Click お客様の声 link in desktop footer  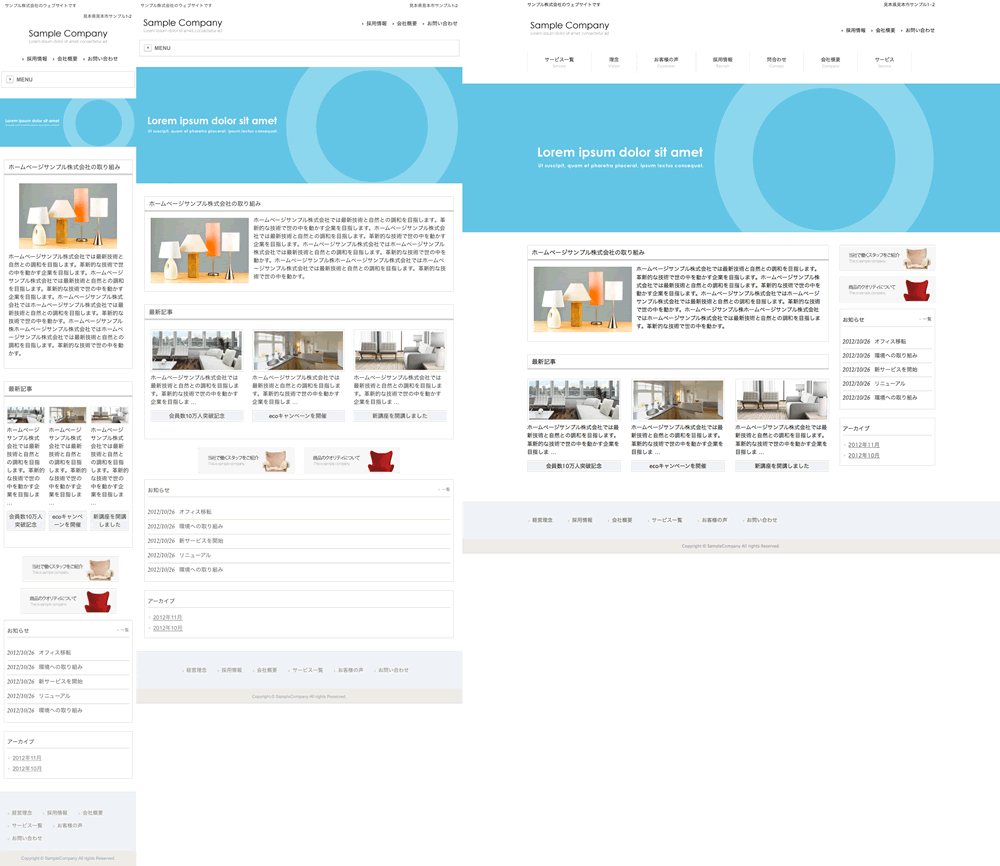714,520
